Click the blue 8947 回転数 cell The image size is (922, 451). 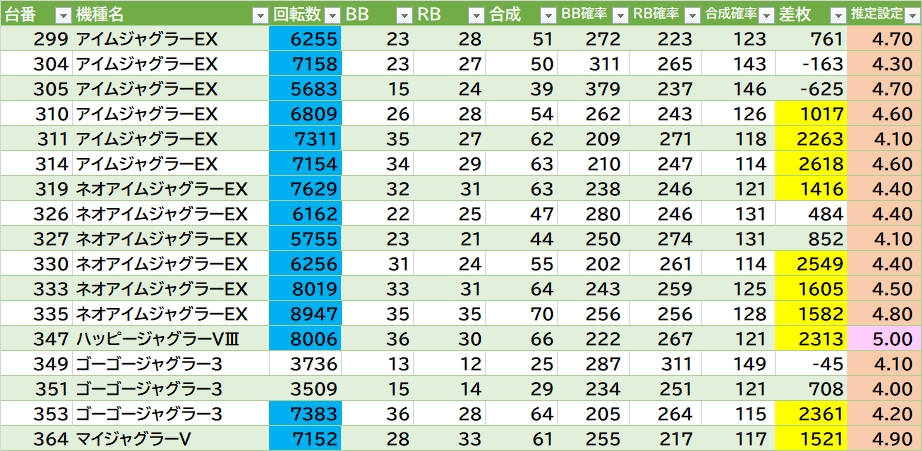tap(305, 314)
